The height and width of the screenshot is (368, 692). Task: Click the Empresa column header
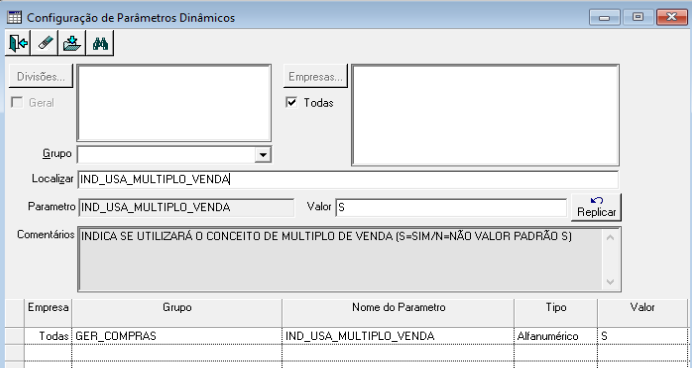(x=48, y=313)
